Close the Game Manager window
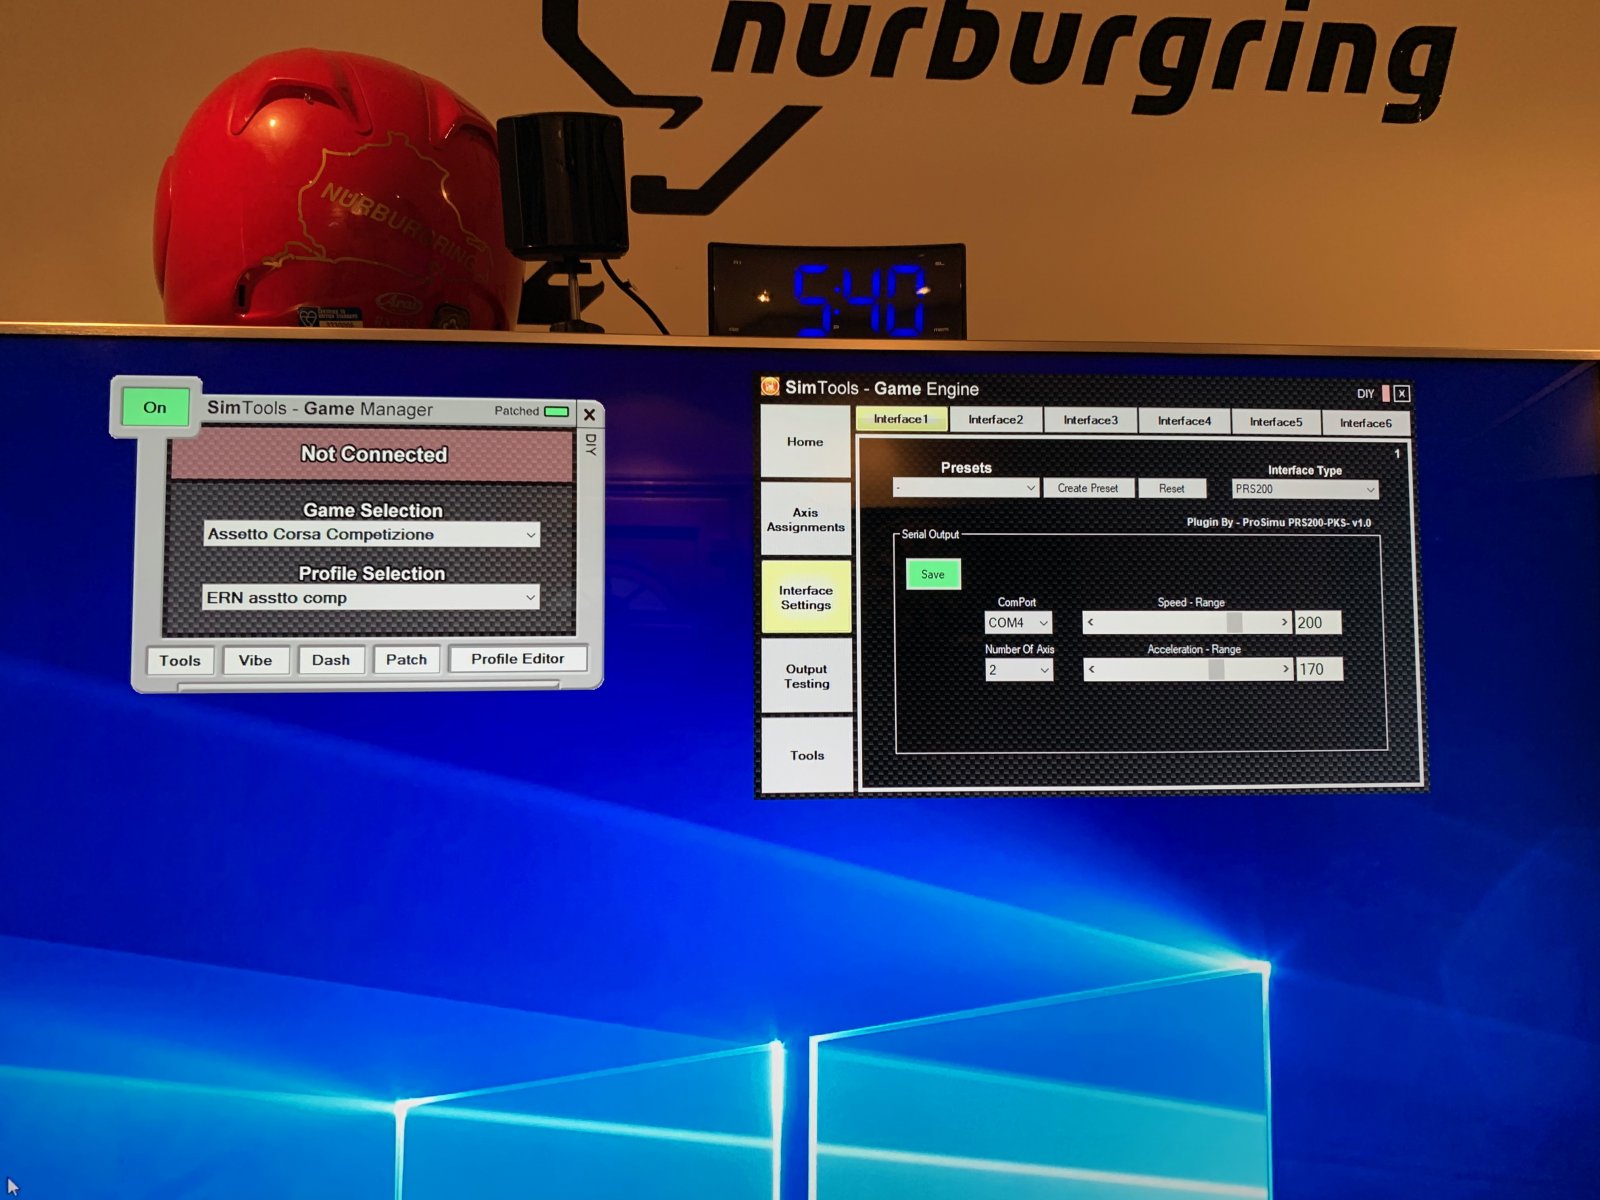Screen dimensions: 1600x1200 click(590, 414)
